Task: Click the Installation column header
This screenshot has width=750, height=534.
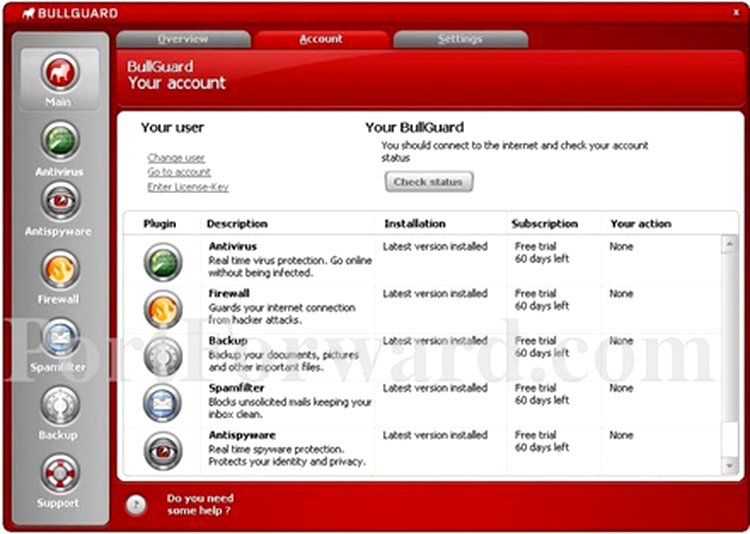Action: coord(415,224)
